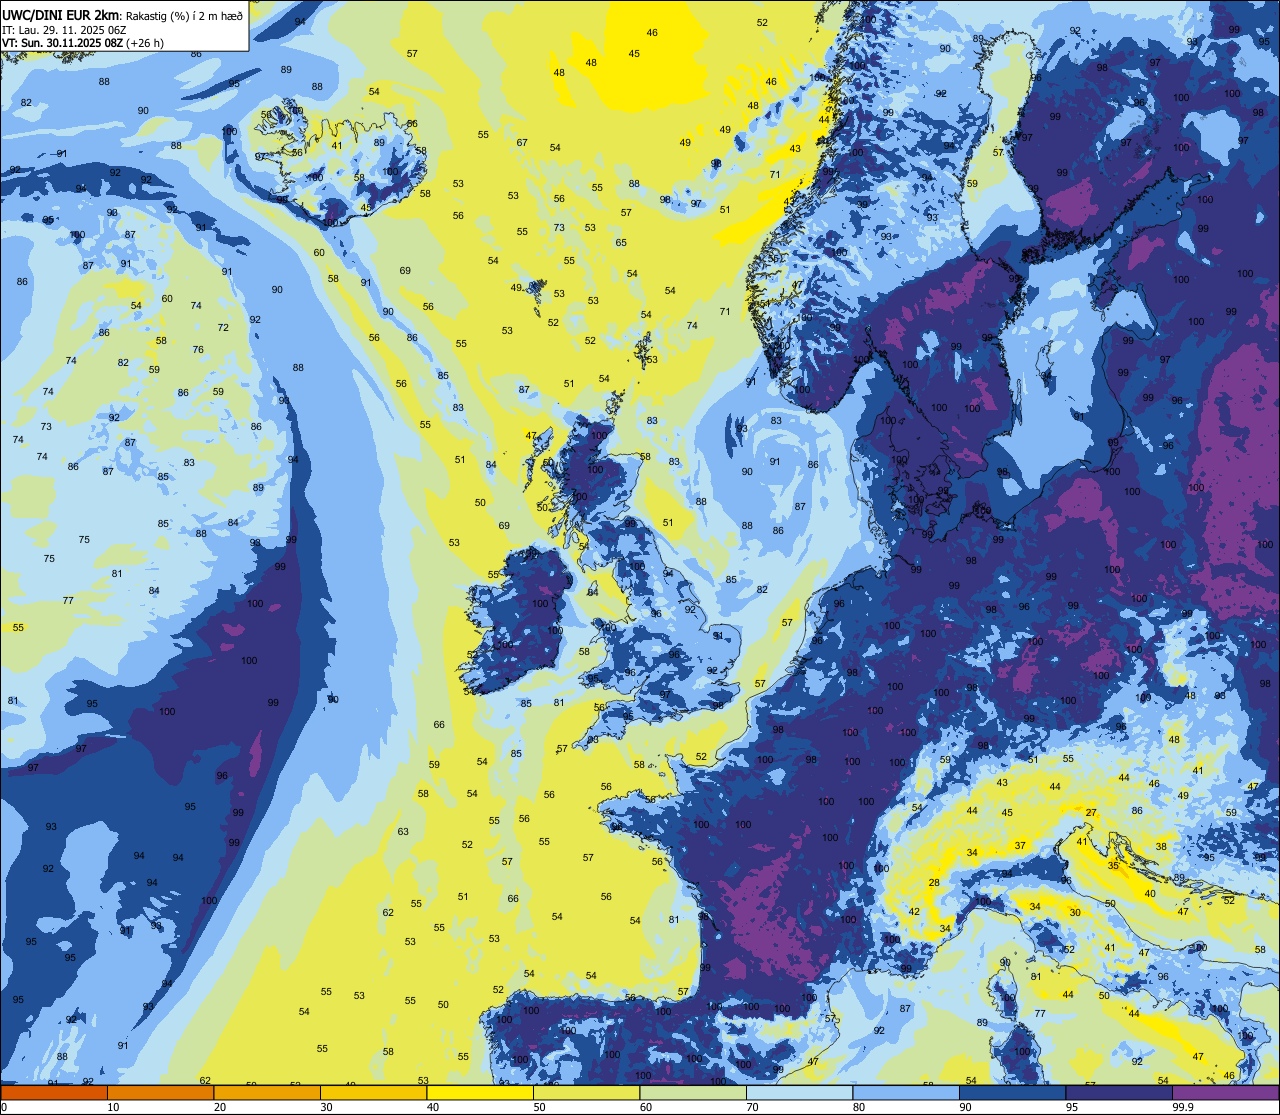Select the 60–70% pale green legend swatch

(x=693, y=1092)
